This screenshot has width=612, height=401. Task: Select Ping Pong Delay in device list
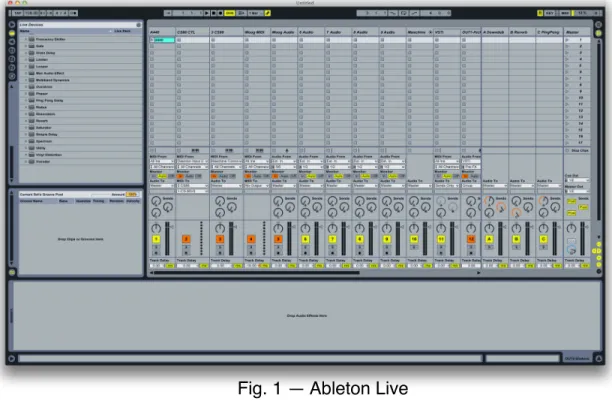[49, 100]
